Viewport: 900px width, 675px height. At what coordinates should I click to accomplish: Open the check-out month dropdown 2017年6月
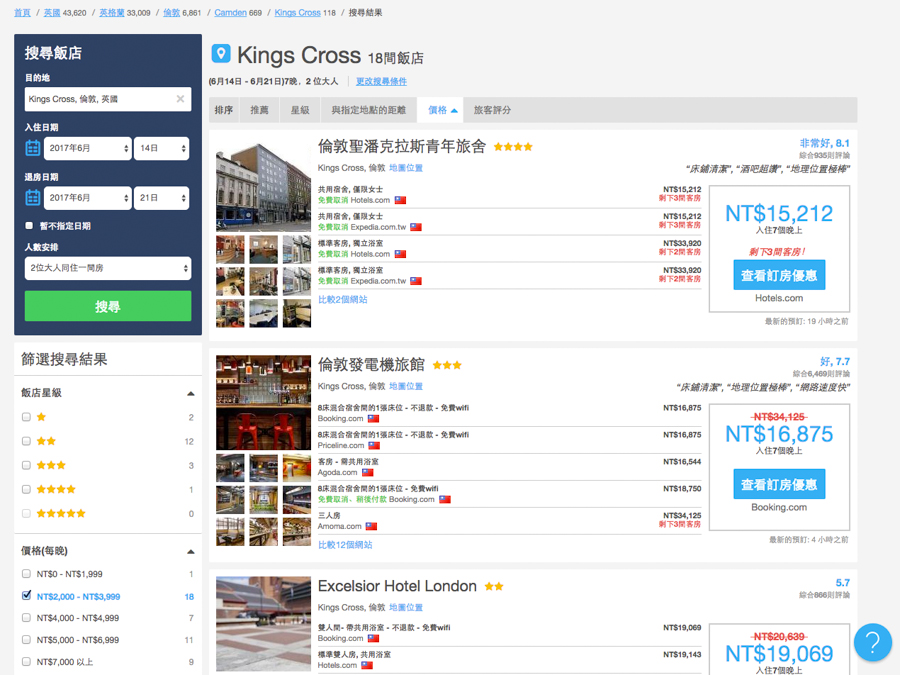click(x=88, y=197)
